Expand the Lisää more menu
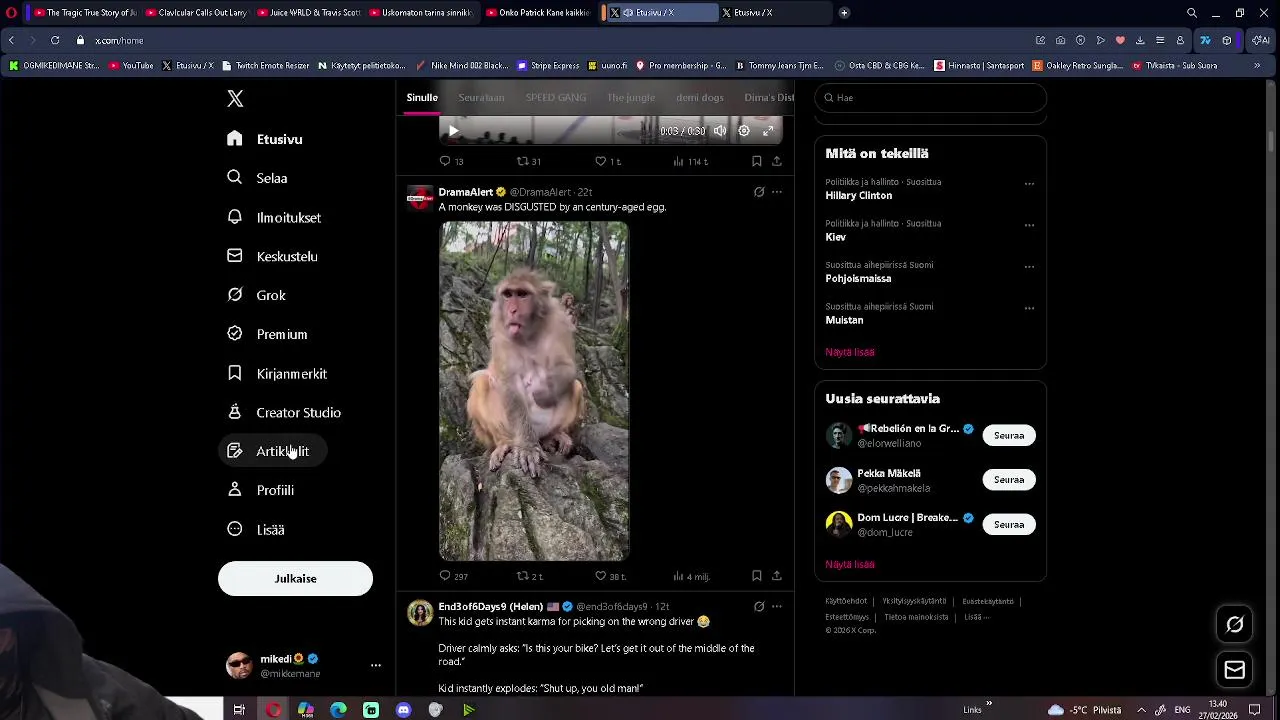1280x720 pixels. [x=257, y=529]
